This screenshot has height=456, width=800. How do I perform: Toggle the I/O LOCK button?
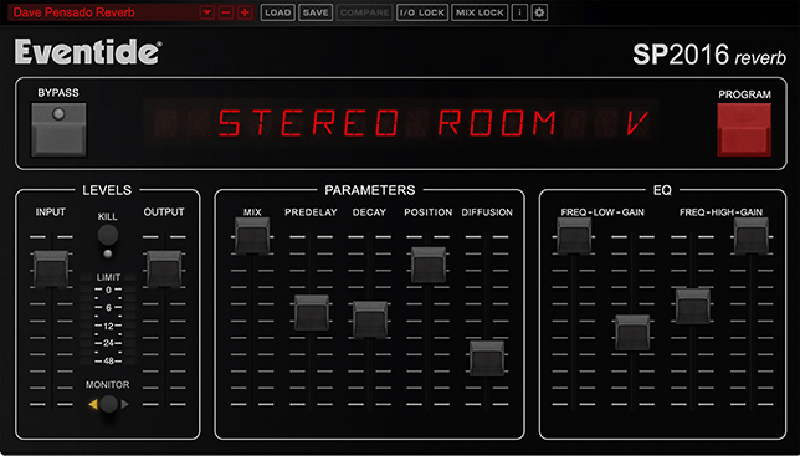(422, 12)
